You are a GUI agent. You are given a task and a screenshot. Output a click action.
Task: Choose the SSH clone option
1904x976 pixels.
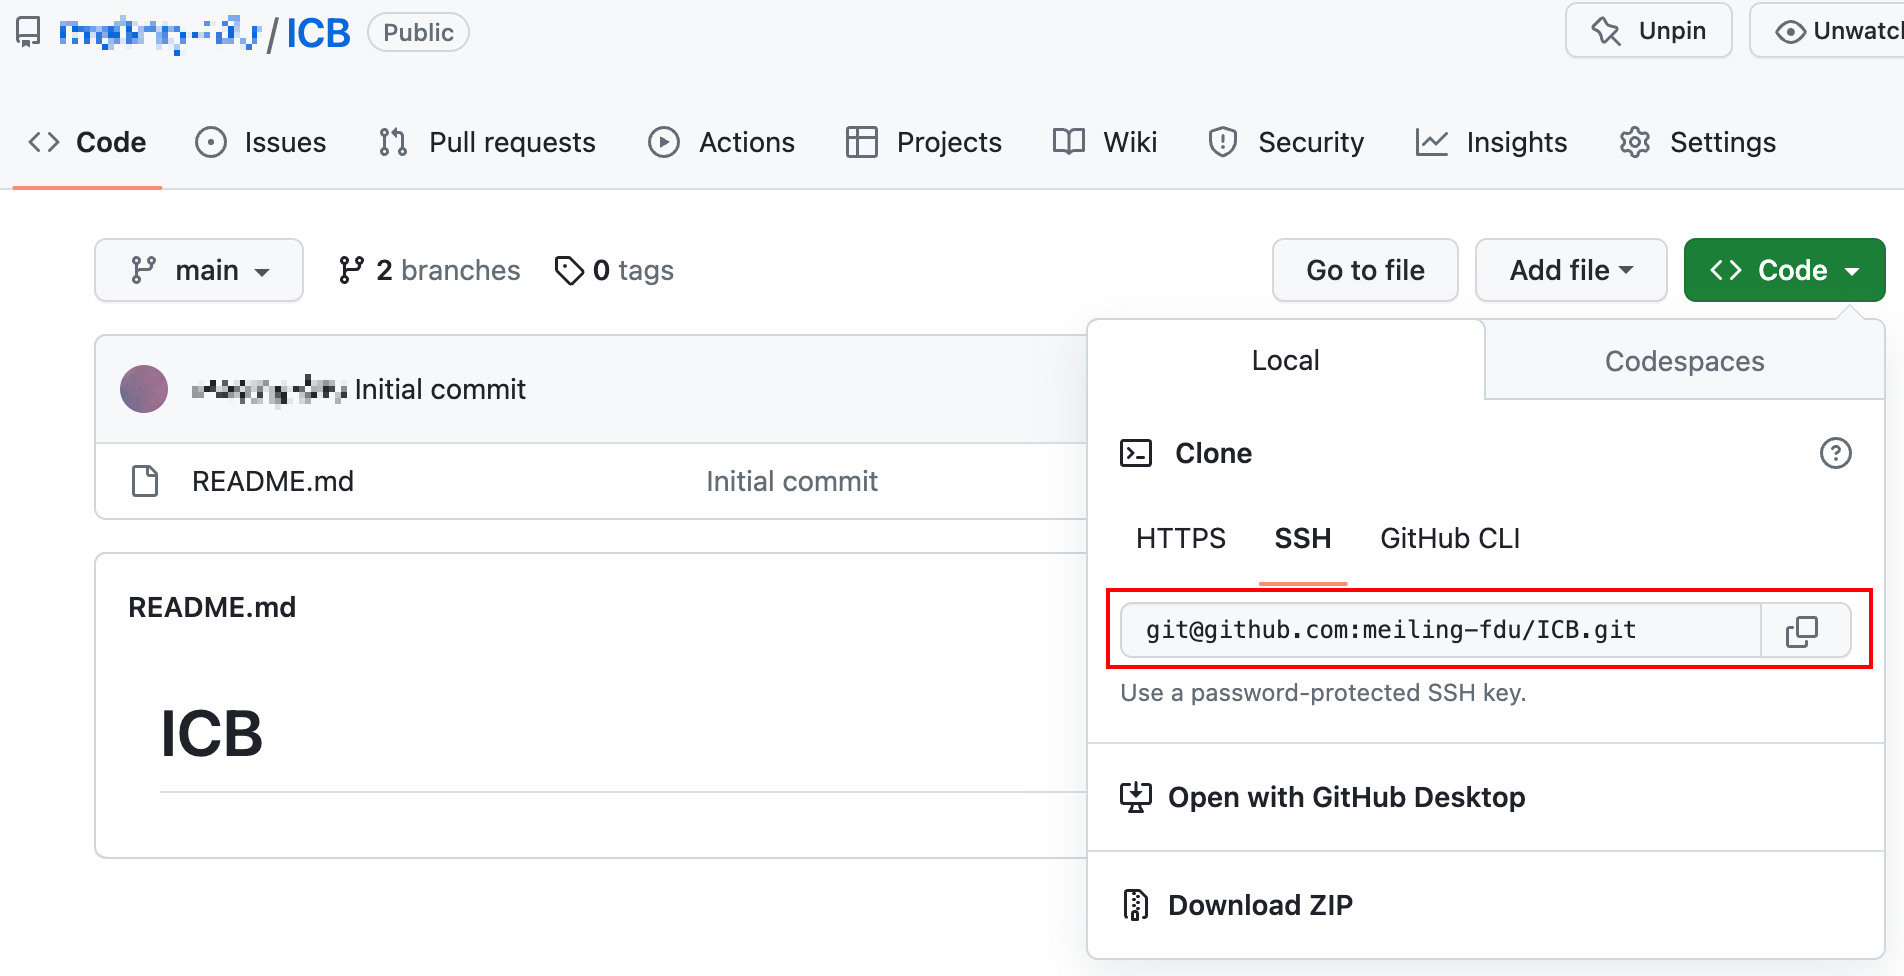point(1302,538)
